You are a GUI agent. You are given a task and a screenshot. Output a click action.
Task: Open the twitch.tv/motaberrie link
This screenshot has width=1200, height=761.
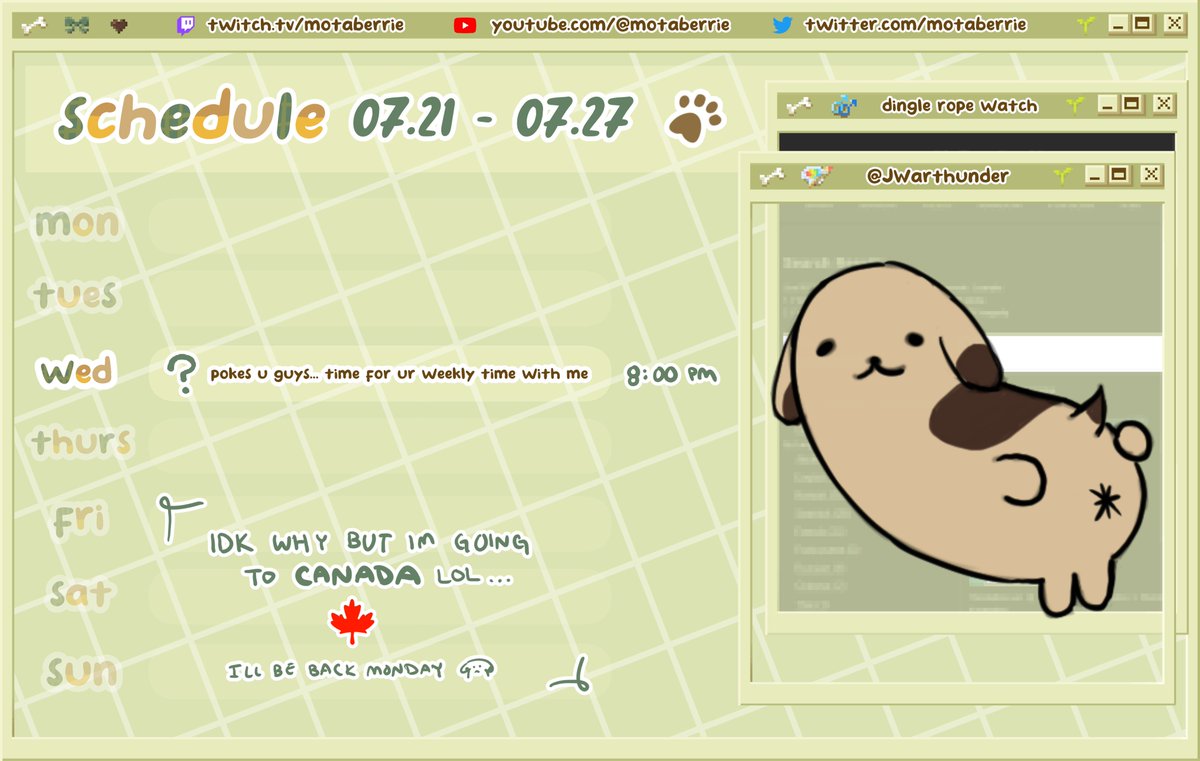click(x=305, y=25)
